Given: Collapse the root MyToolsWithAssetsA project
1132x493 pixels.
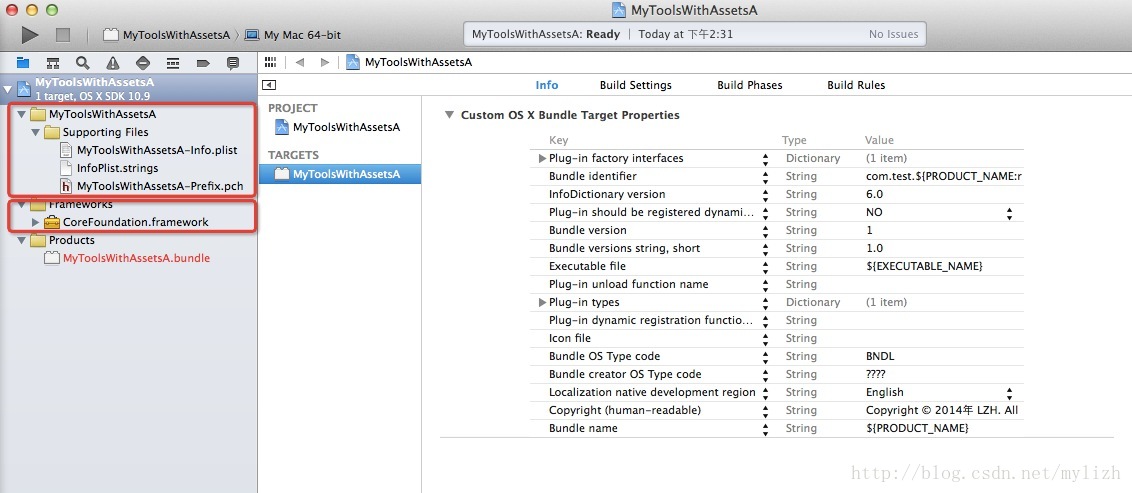Looking at the screenshot, I should pyautogui.click(x=8, y=89).
